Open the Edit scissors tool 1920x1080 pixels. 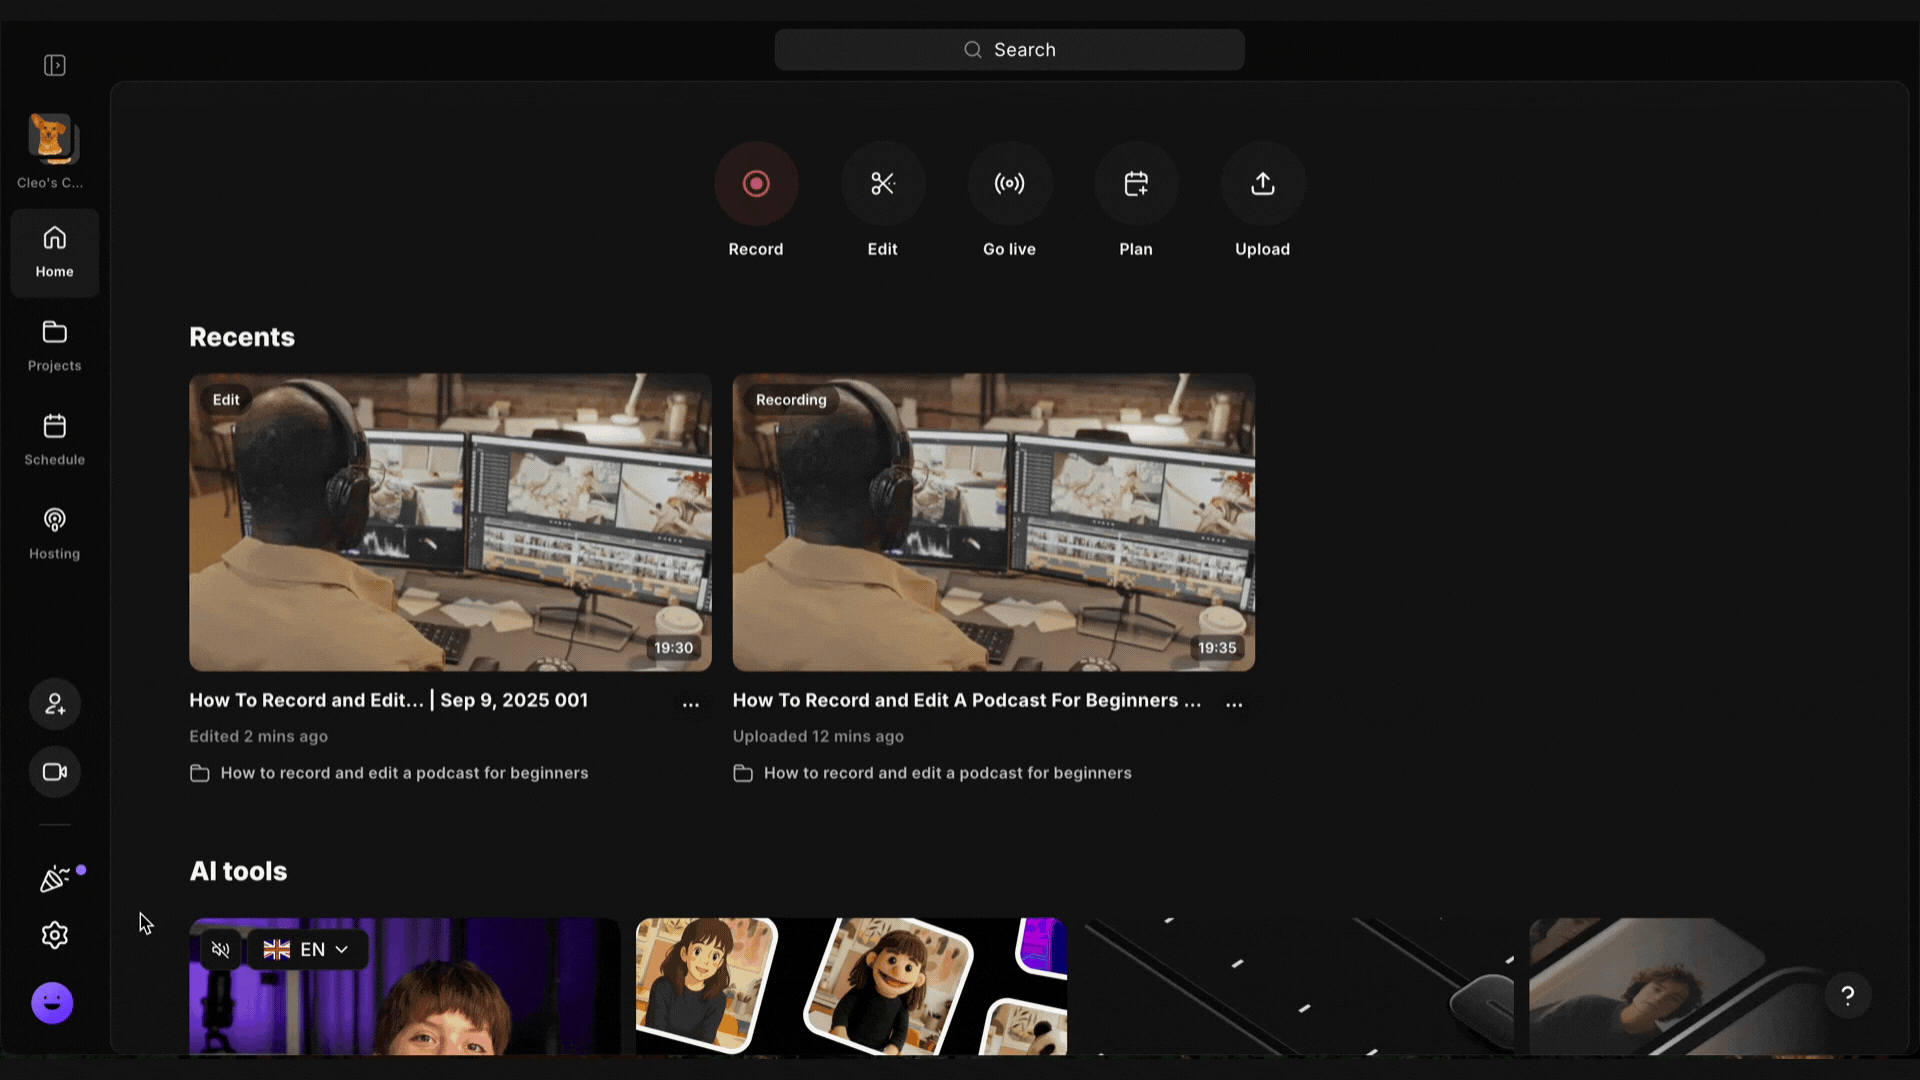coord(882,184)
